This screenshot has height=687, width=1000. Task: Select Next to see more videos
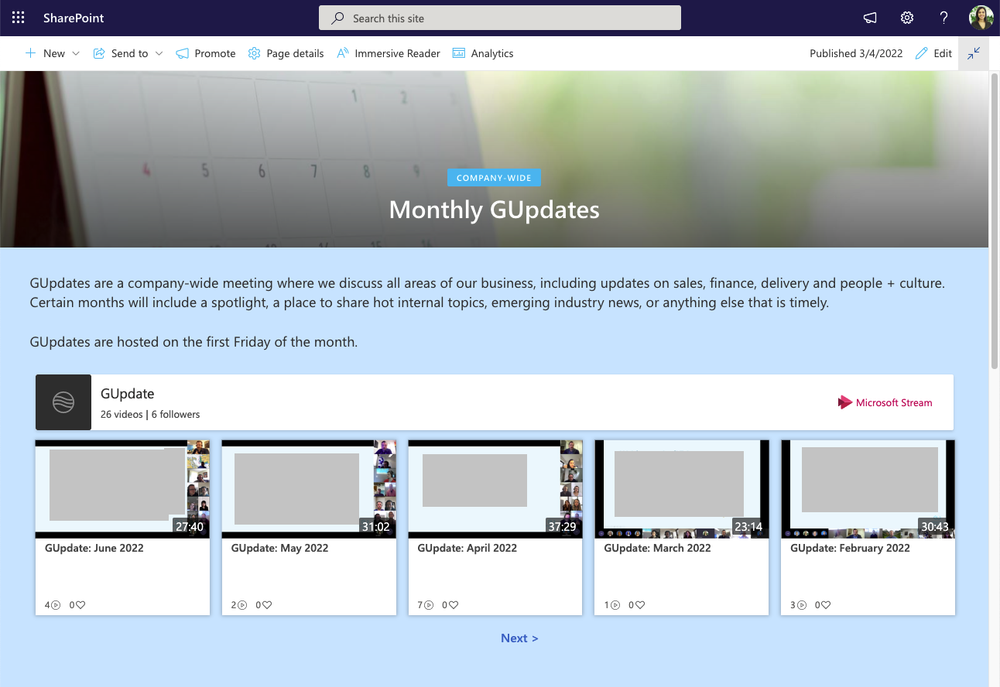tap(519, 637)
